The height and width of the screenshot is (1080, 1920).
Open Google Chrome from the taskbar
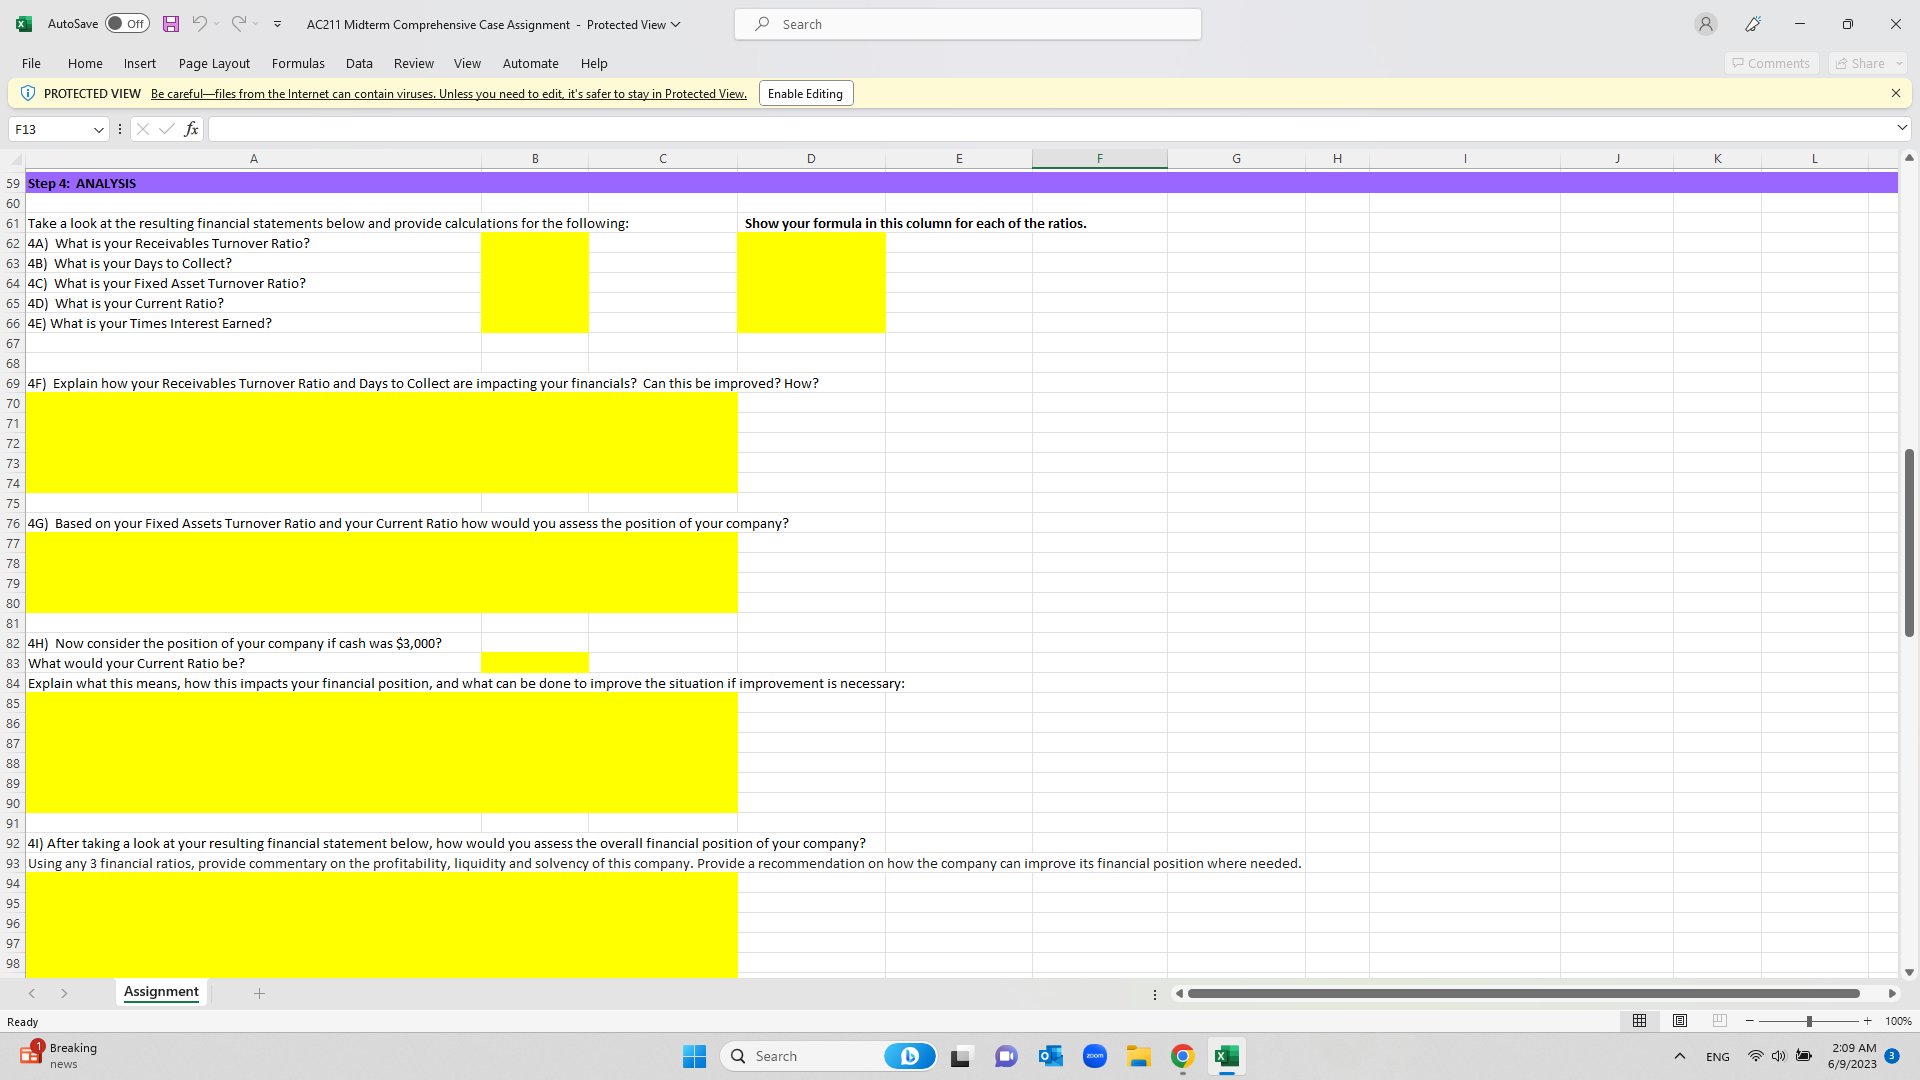(1183, 1056)
